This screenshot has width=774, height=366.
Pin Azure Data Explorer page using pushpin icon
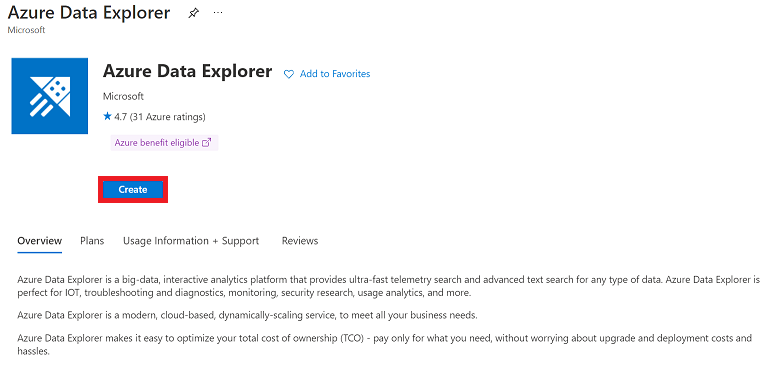pyautogui.click(x=193, y=13)
